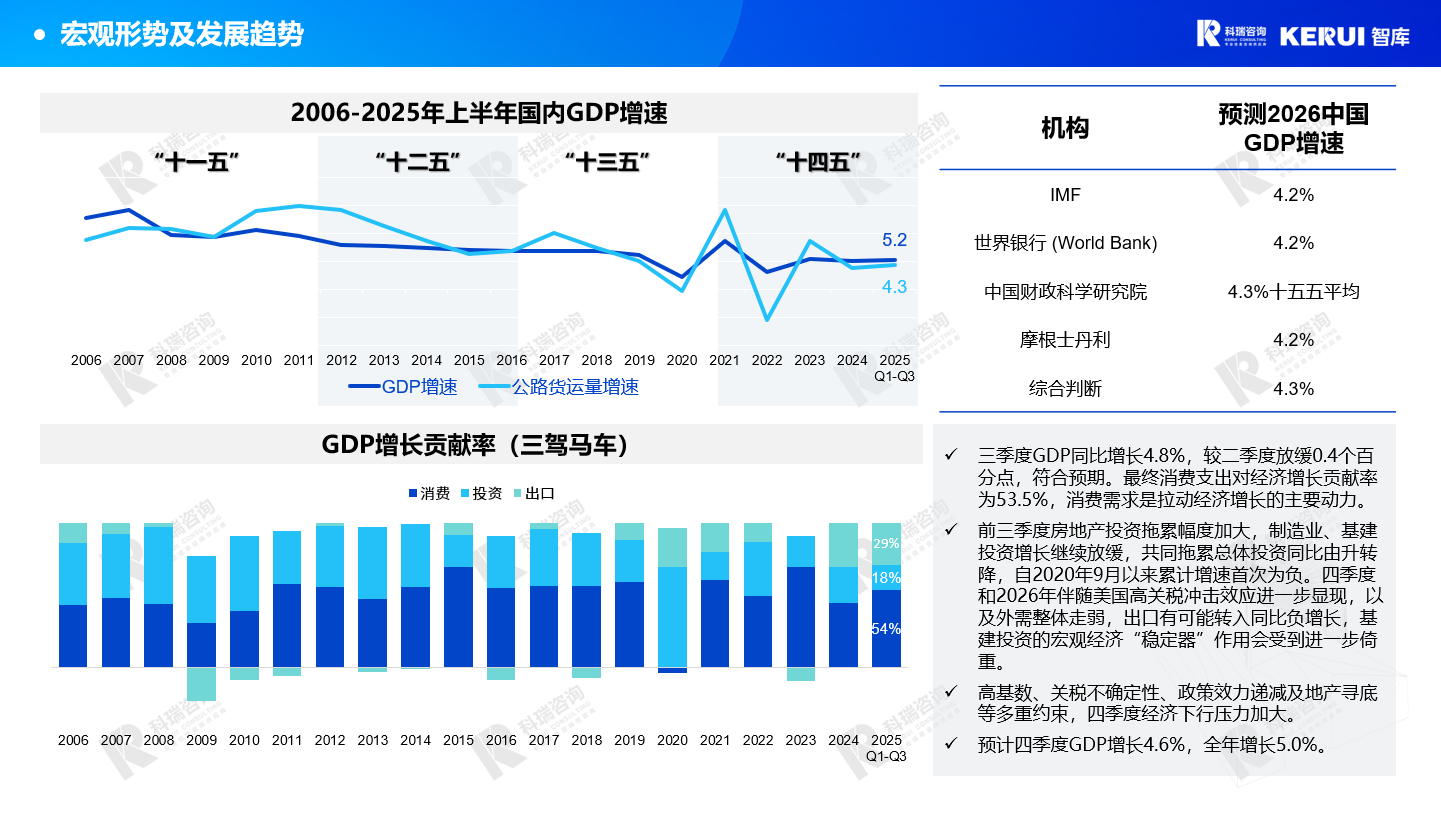1441x815 pixels.
Task: Click the checkmark beside the 前三季度房地产投资 paragraph
Action: pos(950,529)
